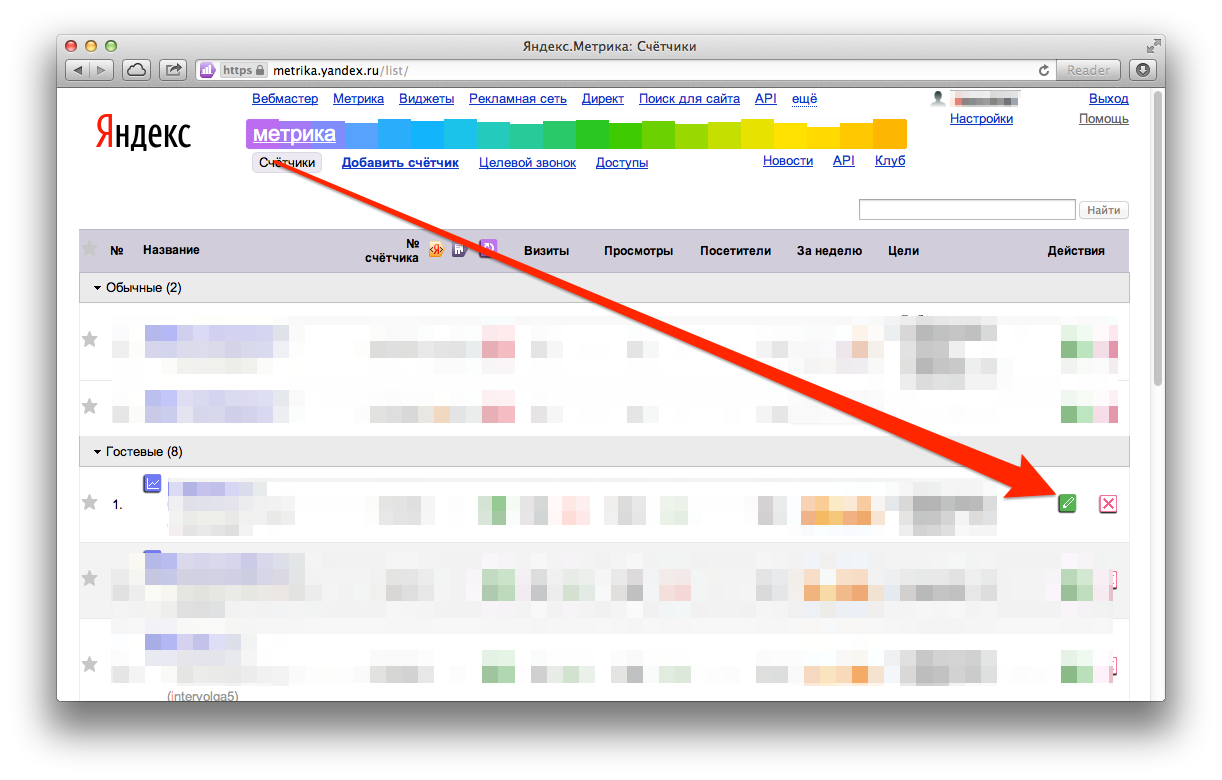The height and width of the screenshot is (780, 1222).
Task: Star the second counter under Обычные
Action: (x=90, y=406)
